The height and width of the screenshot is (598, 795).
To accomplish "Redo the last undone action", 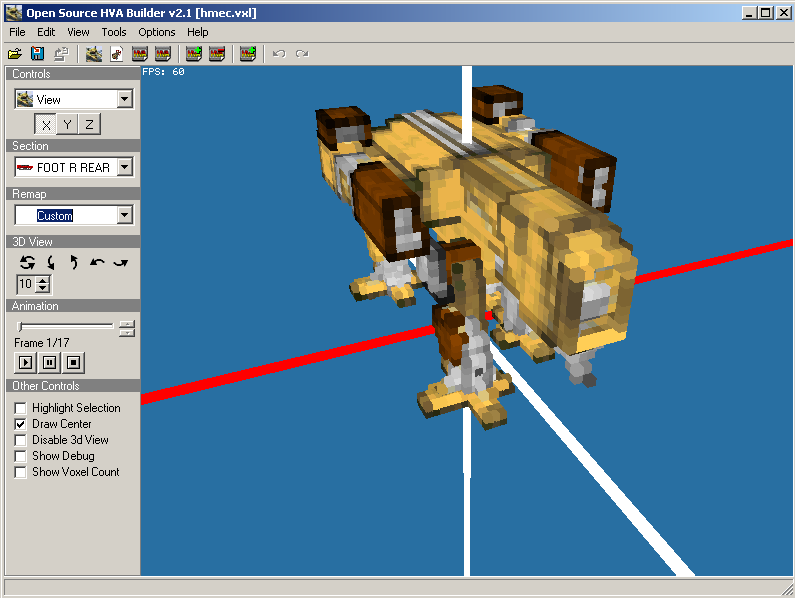I will tap(302, 53).
